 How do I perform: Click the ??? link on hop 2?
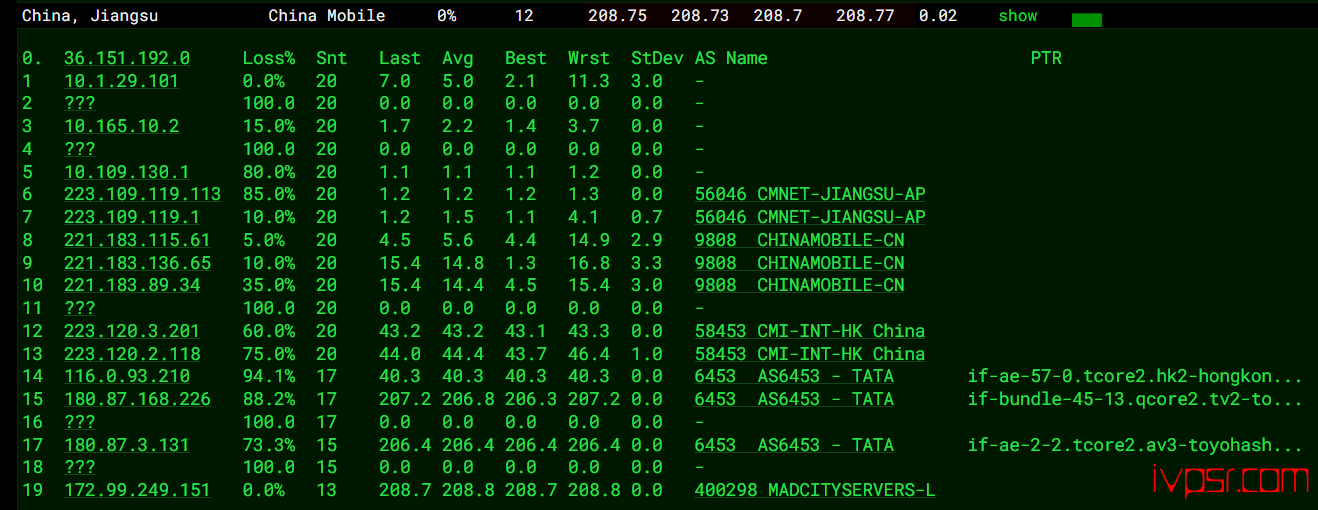[x=79, y=103]
